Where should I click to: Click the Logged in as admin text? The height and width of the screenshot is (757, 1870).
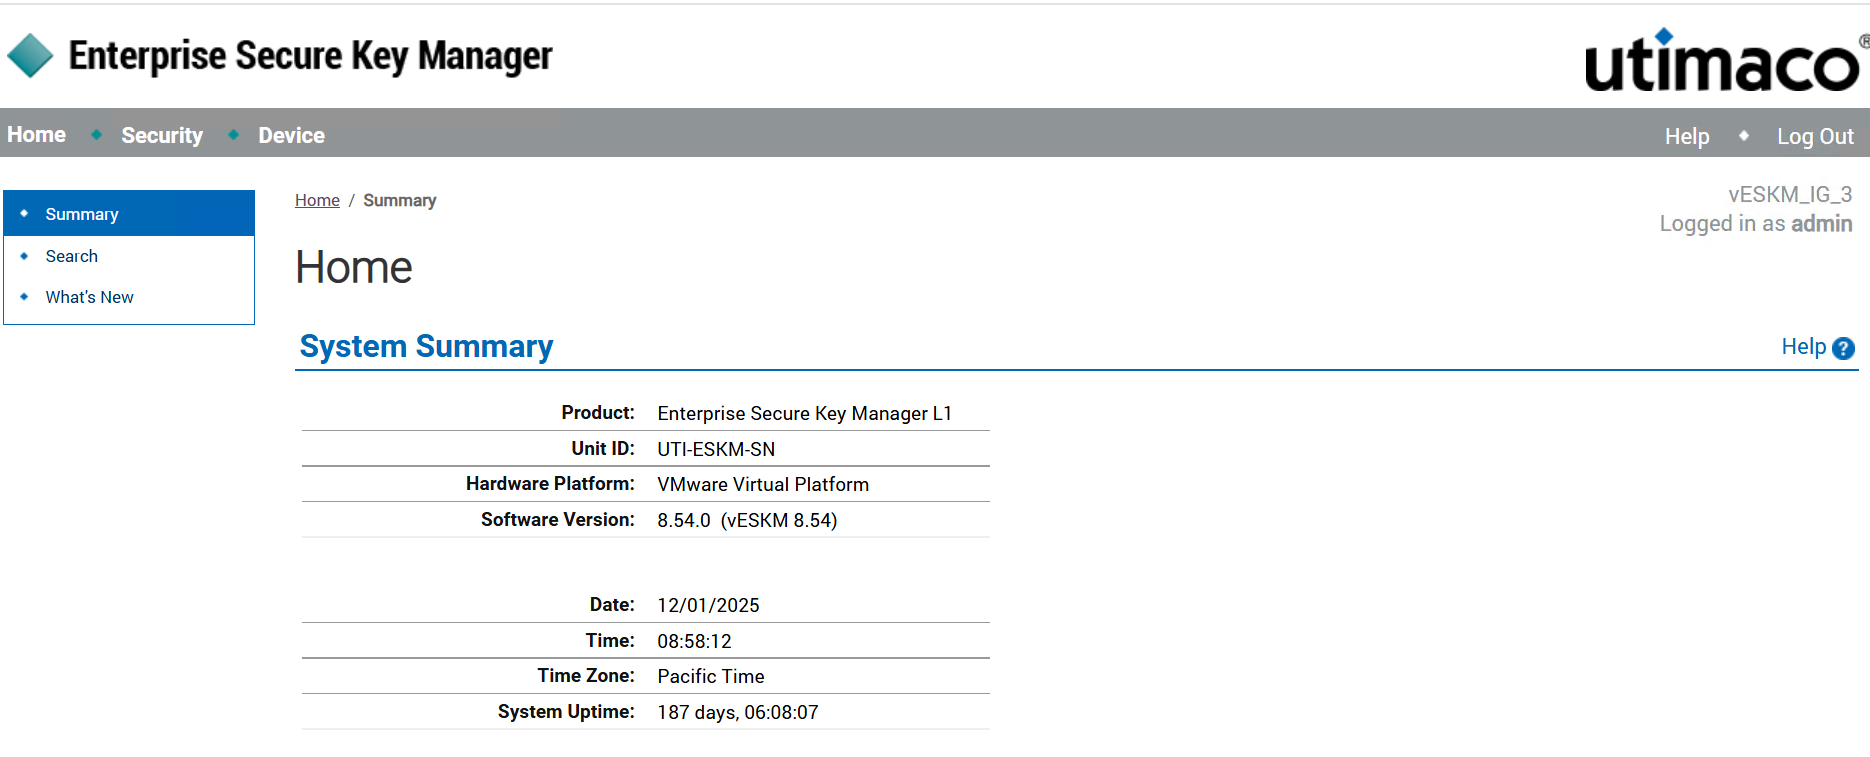(1756, 224)
